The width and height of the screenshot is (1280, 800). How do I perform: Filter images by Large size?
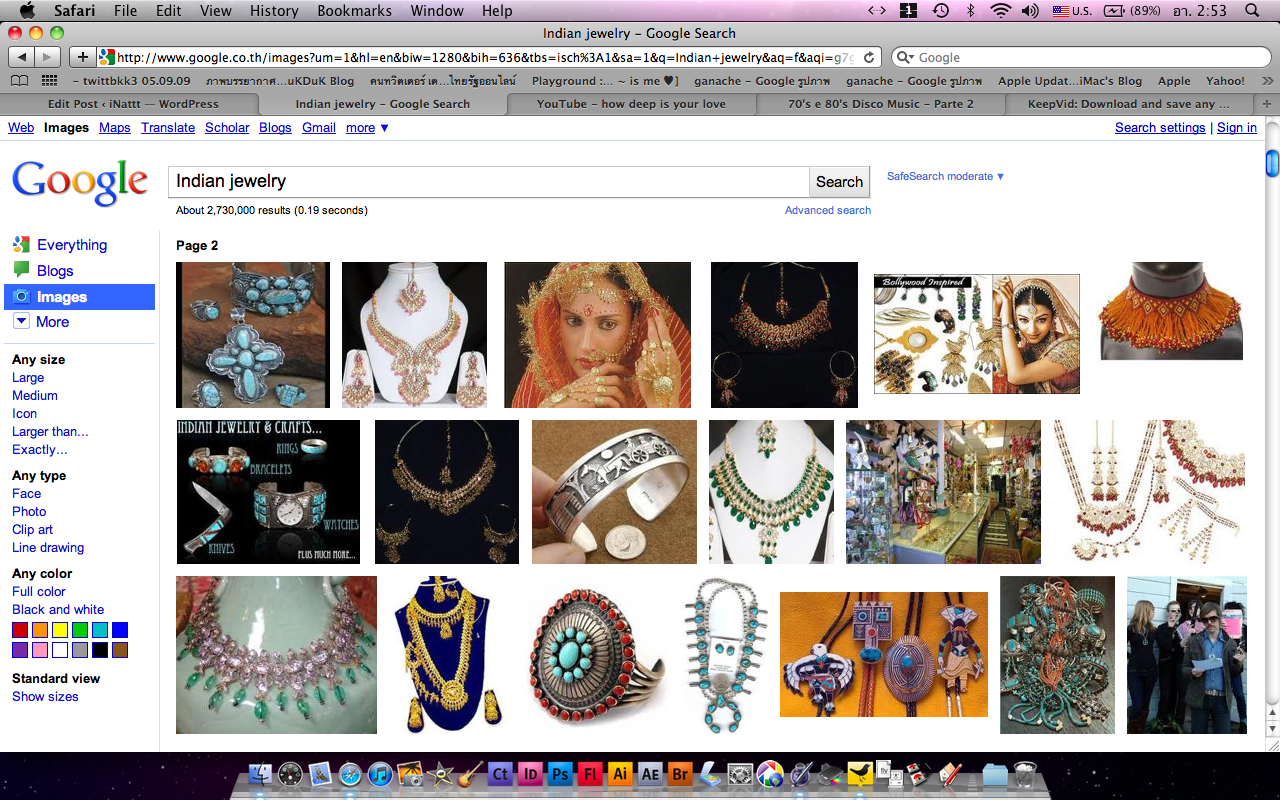click(28, 378)
